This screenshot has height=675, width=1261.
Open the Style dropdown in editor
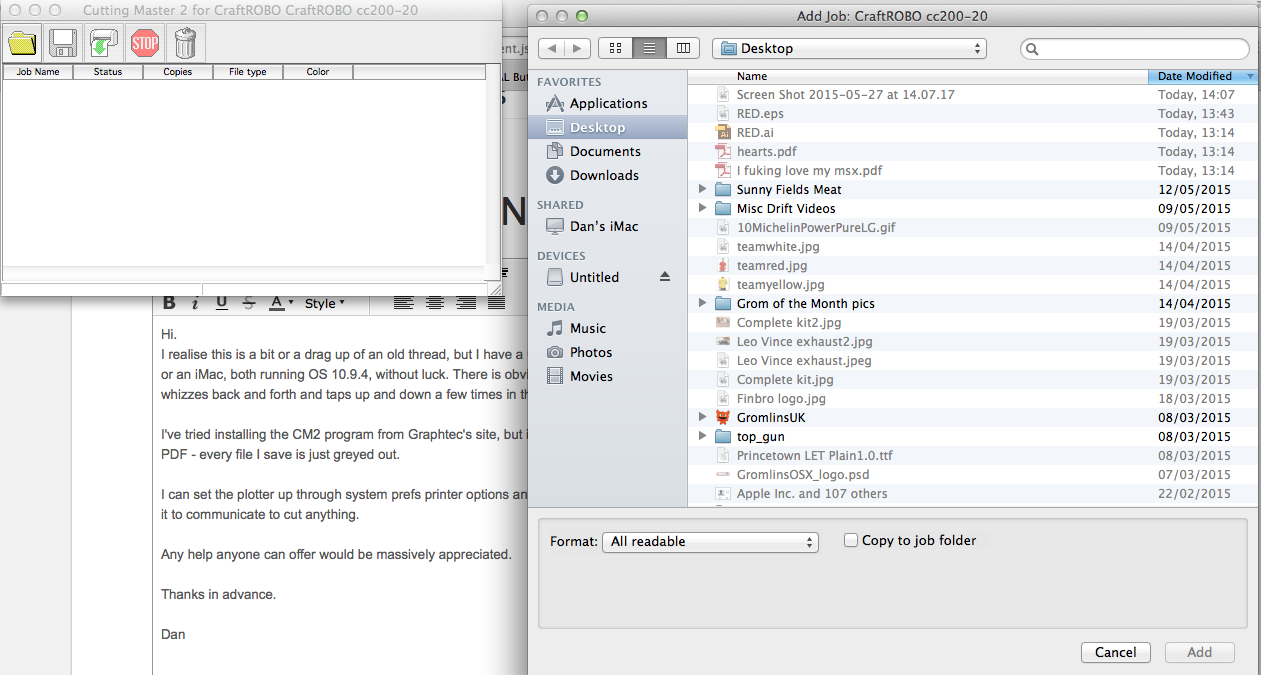click(325, 303)
